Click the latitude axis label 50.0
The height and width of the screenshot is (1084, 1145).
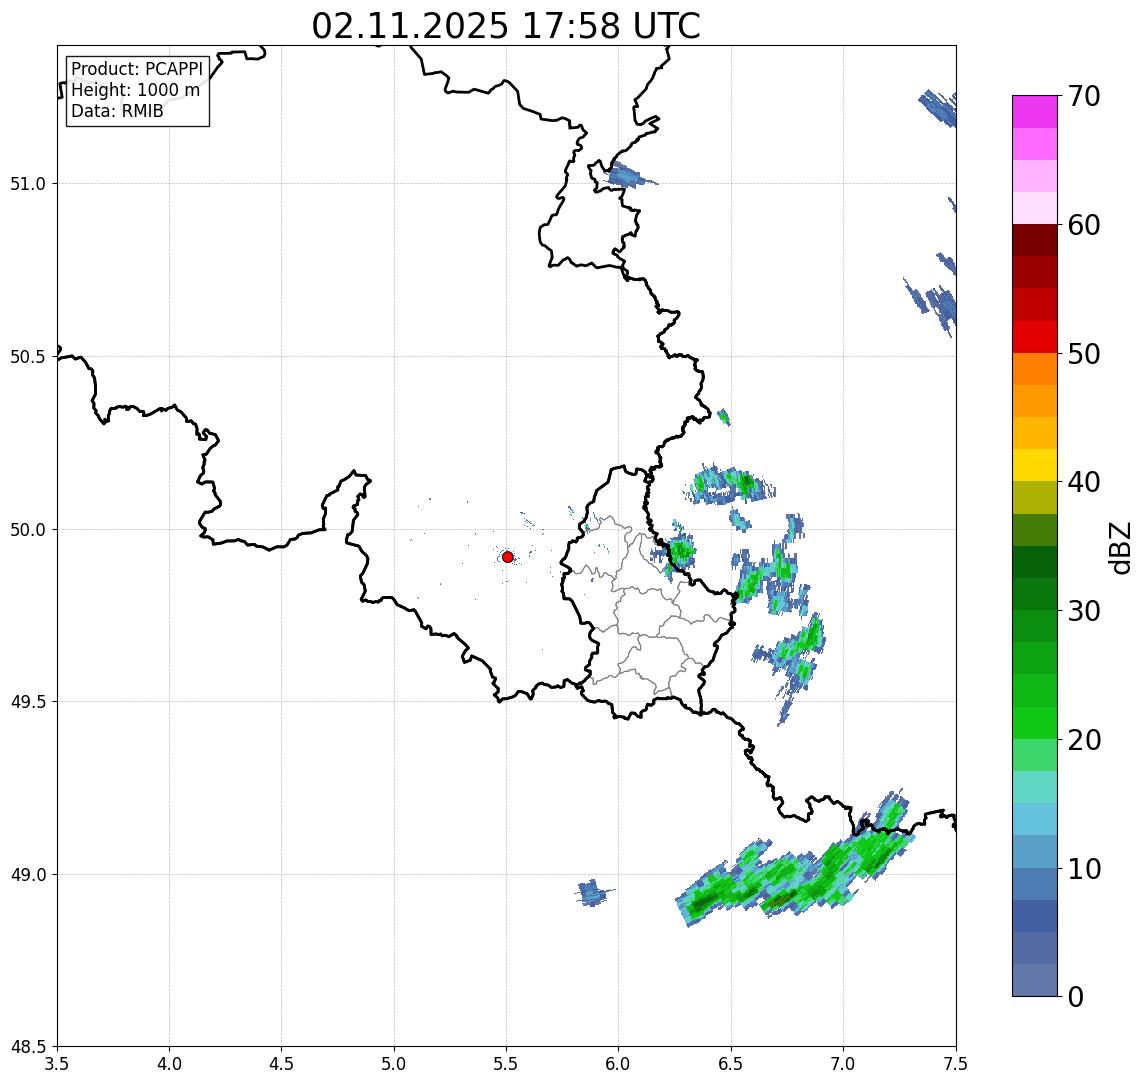(x=28, y=530)
